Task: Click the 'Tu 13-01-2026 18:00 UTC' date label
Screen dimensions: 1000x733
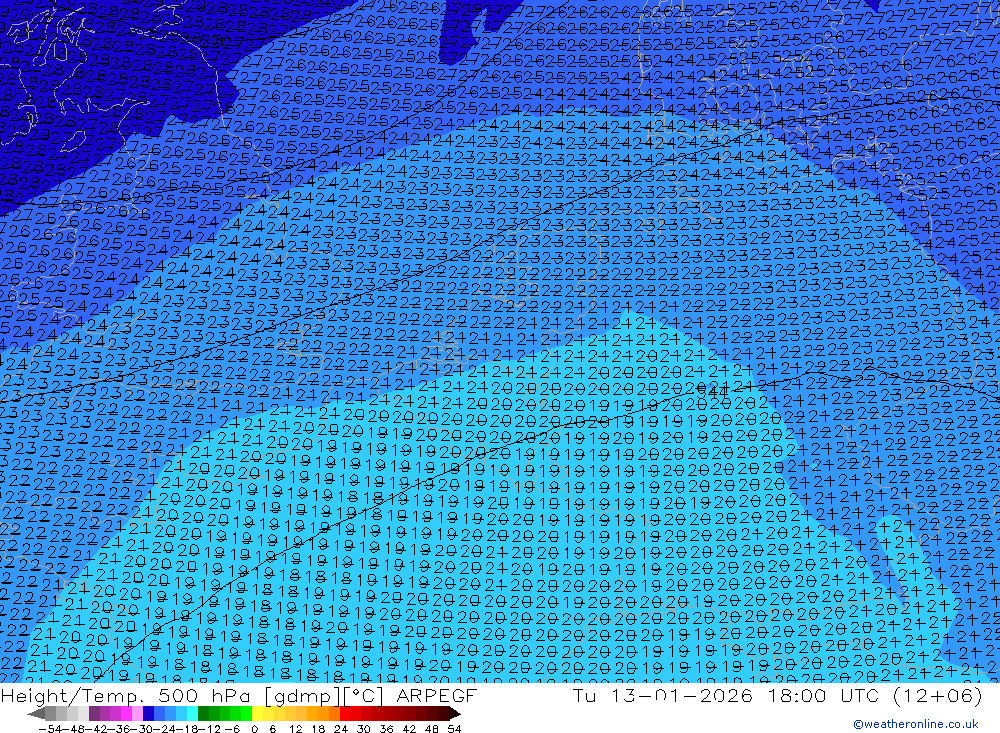Action: coord(726,695)
